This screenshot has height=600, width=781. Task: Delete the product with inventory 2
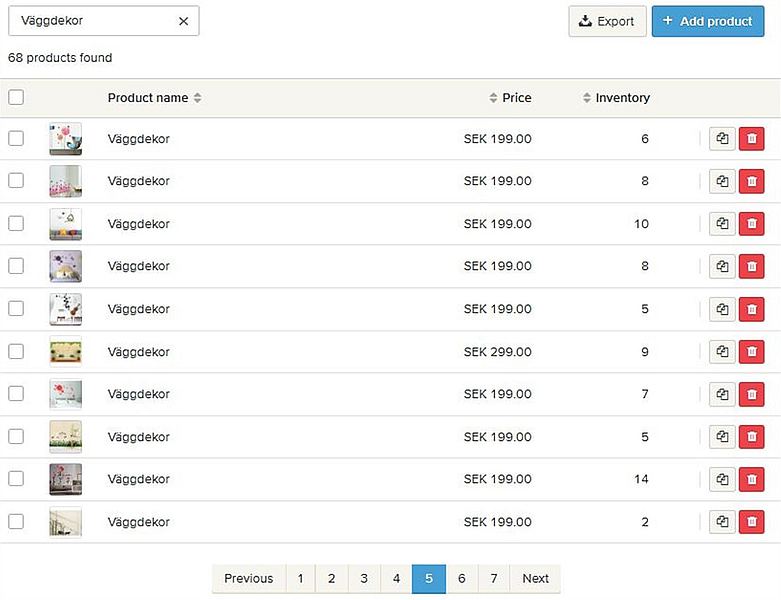point(751,522)
